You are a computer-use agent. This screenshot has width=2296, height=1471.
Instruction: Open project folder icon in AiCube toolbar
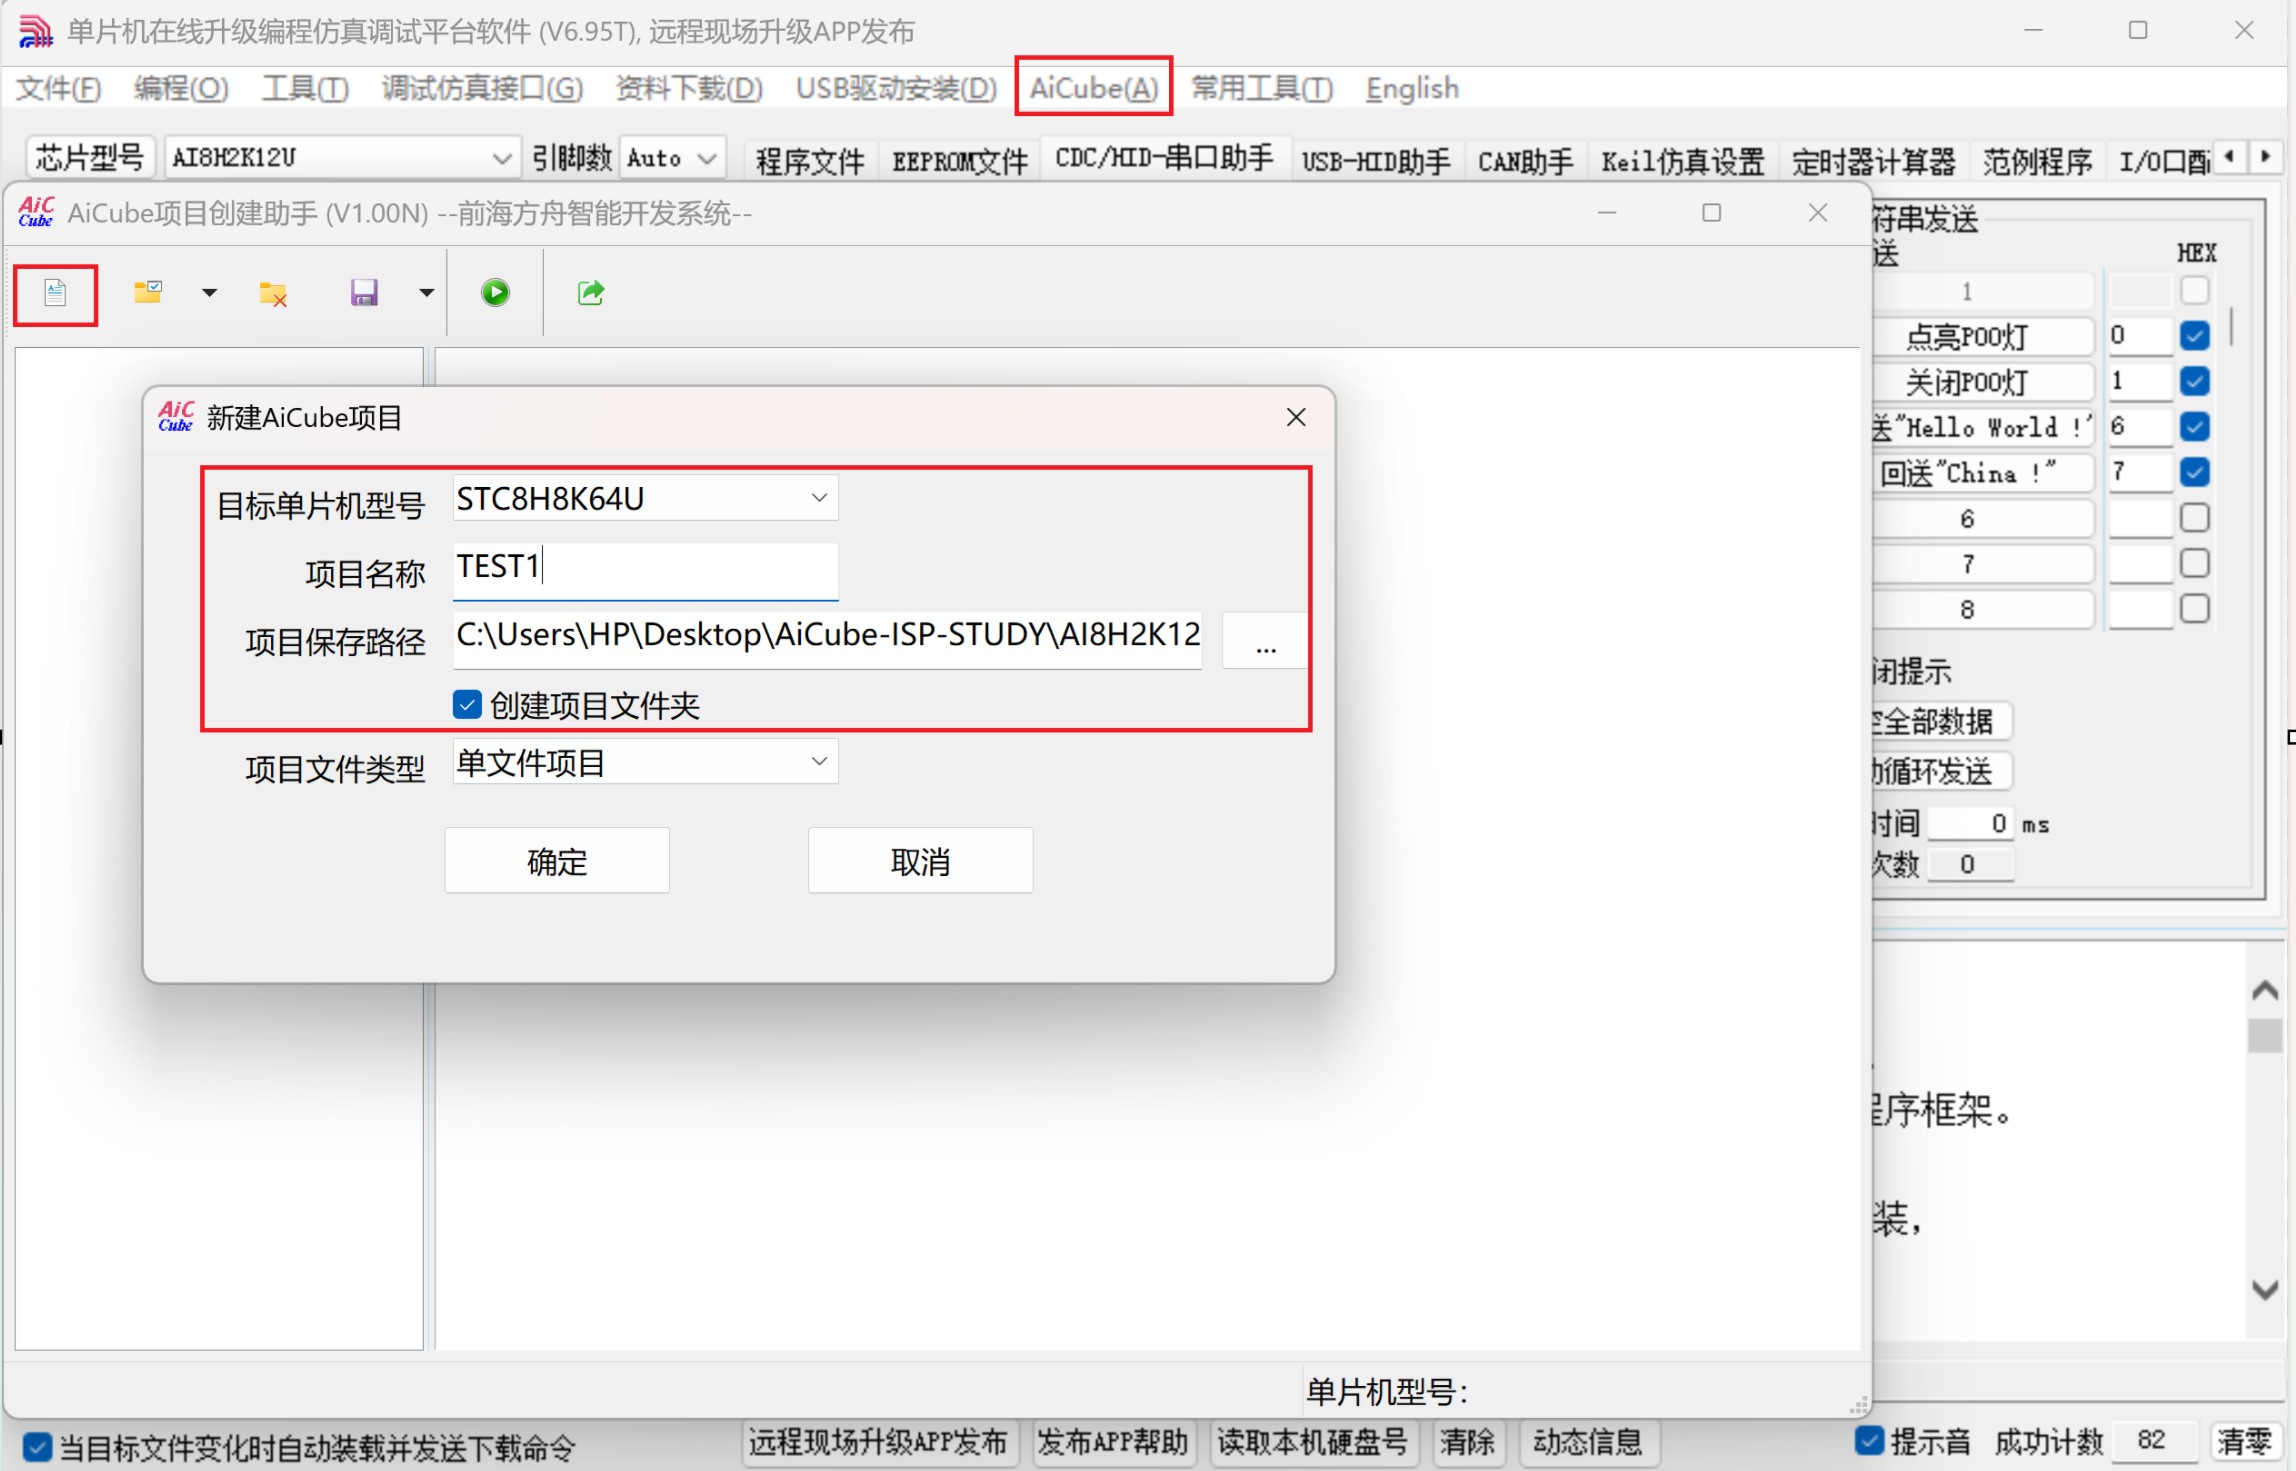tap(148, 293)
